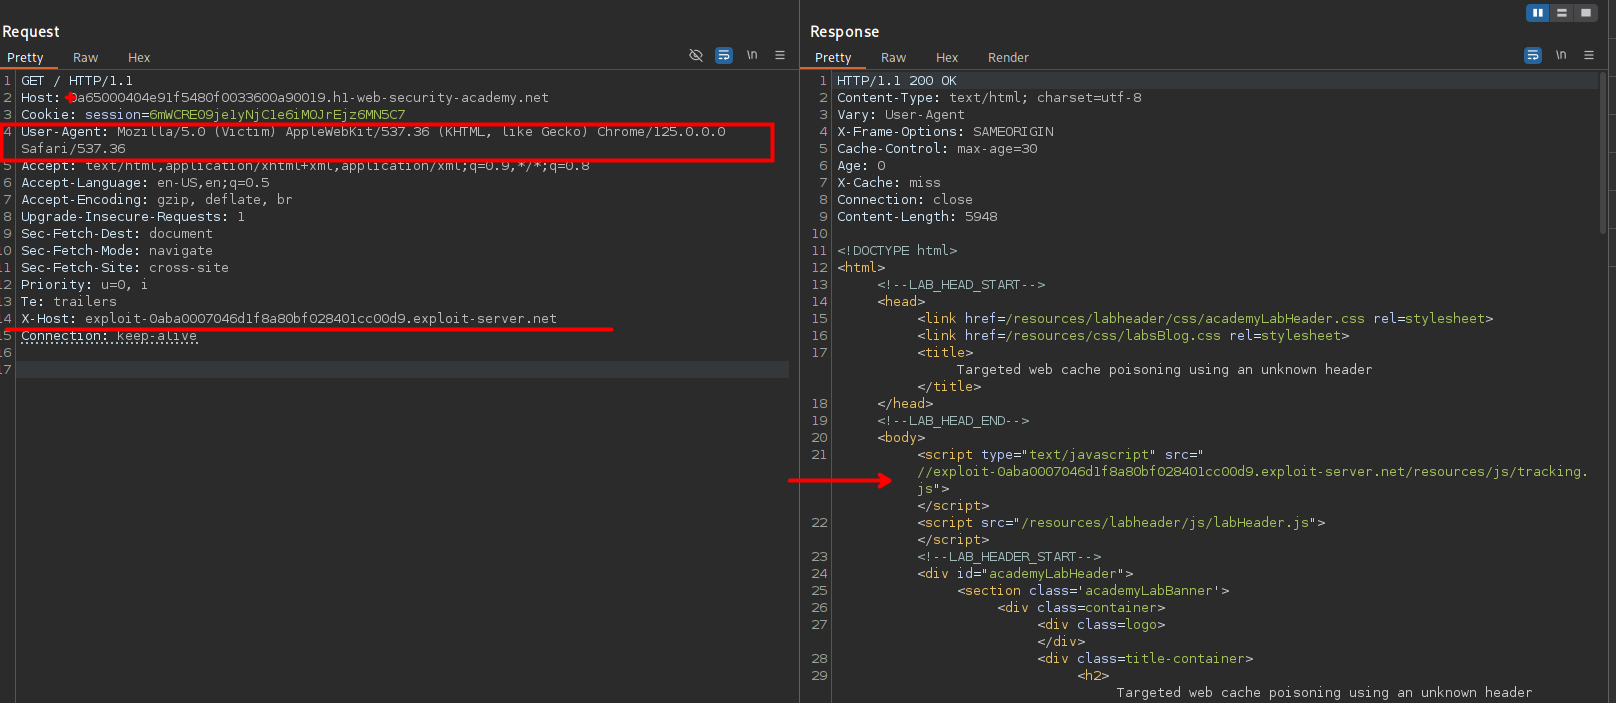Click the Request panel heading
1616x703 pixels.
pyautogui.click(x=31, y=32)
